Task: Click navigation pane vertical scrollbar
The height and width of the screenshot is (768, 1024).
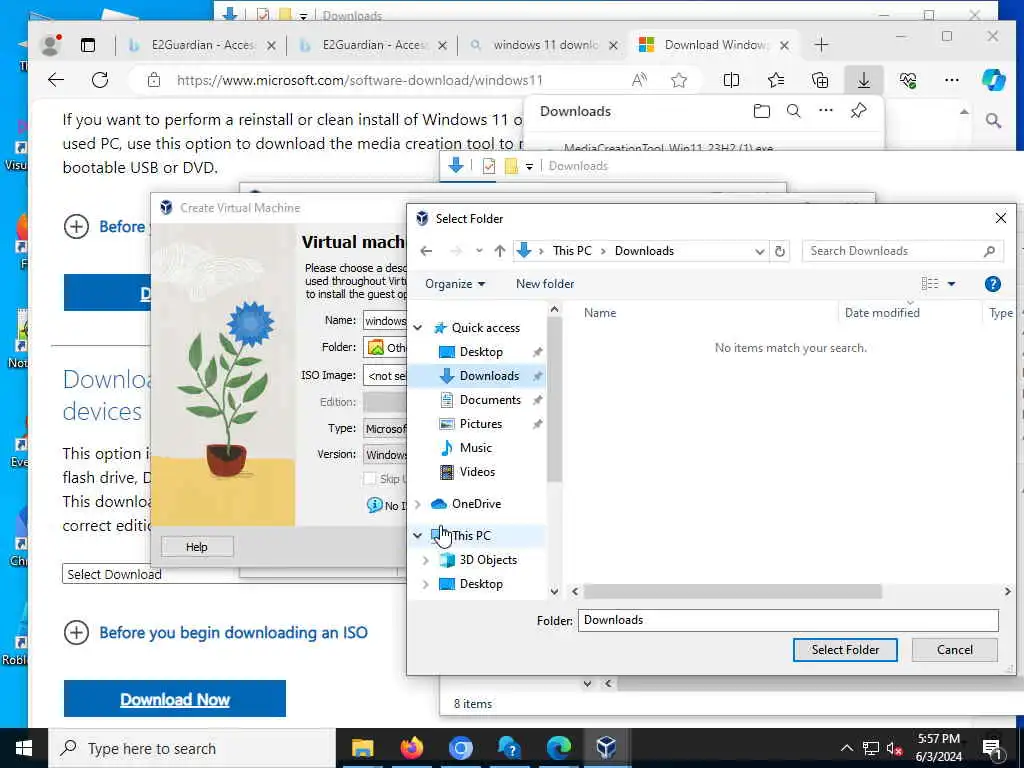Action: pyautogui.click(x=554, y=398)
